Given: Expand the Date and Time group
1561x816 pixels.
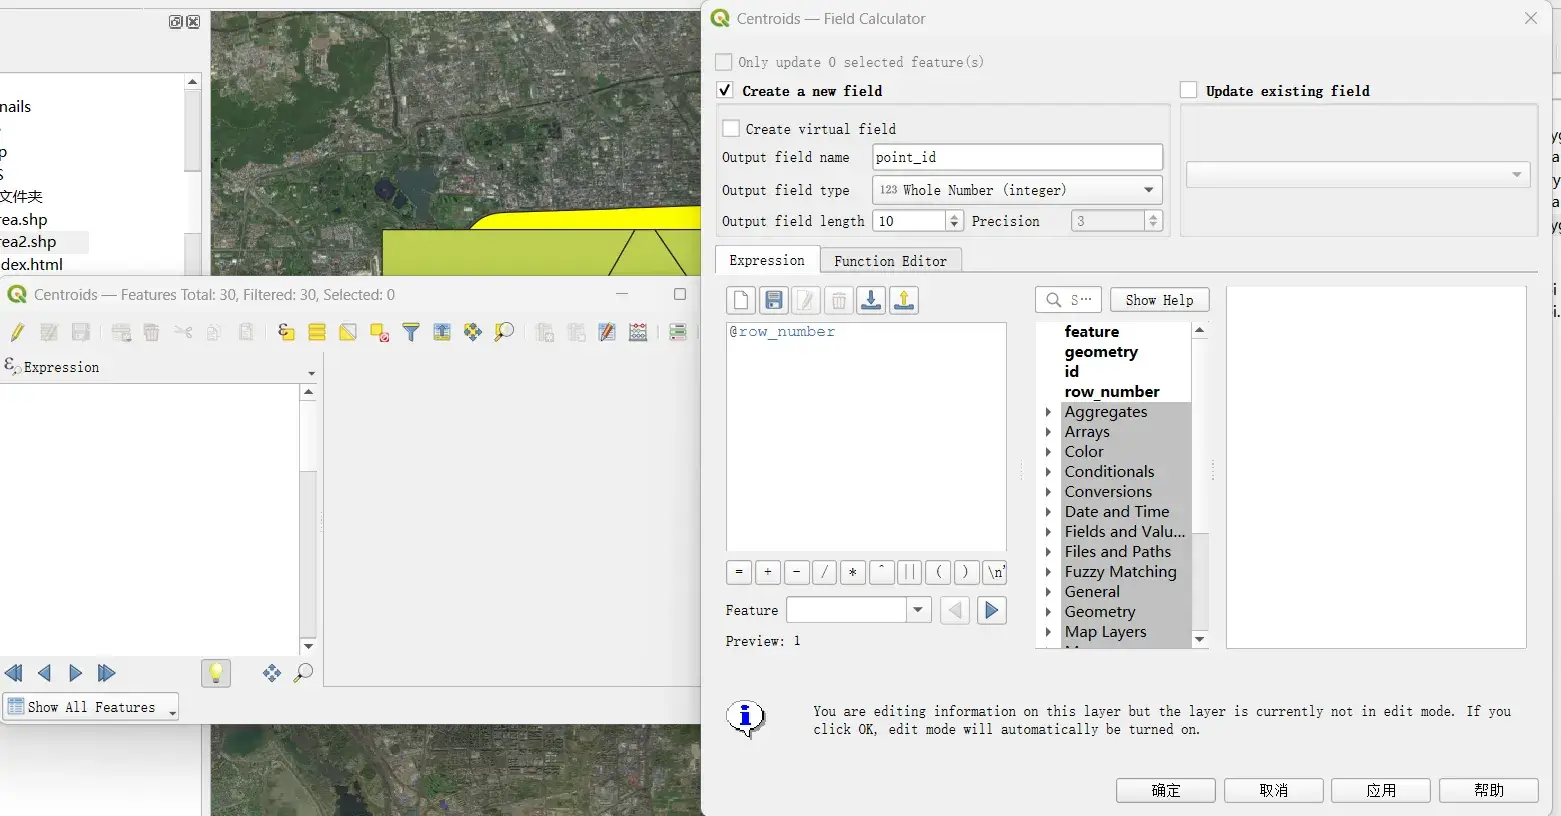Looking at the screenshot, I should [1048, 512].
